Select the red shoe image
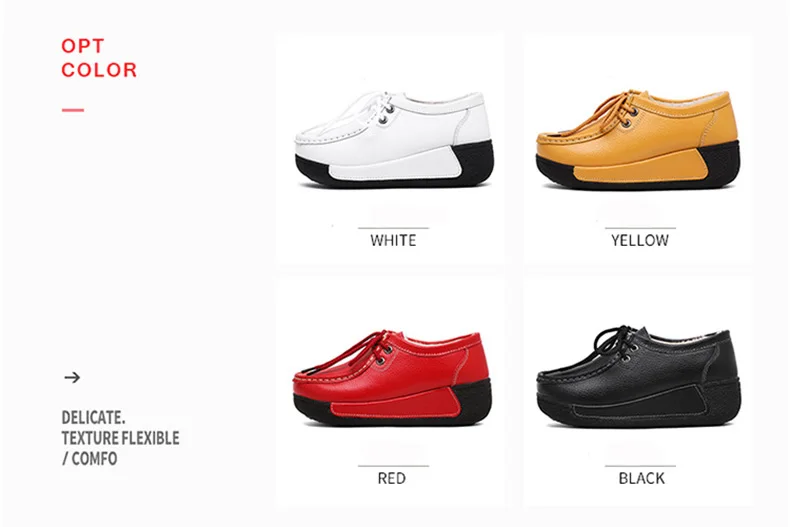790x527 pixels. point(392,378)
